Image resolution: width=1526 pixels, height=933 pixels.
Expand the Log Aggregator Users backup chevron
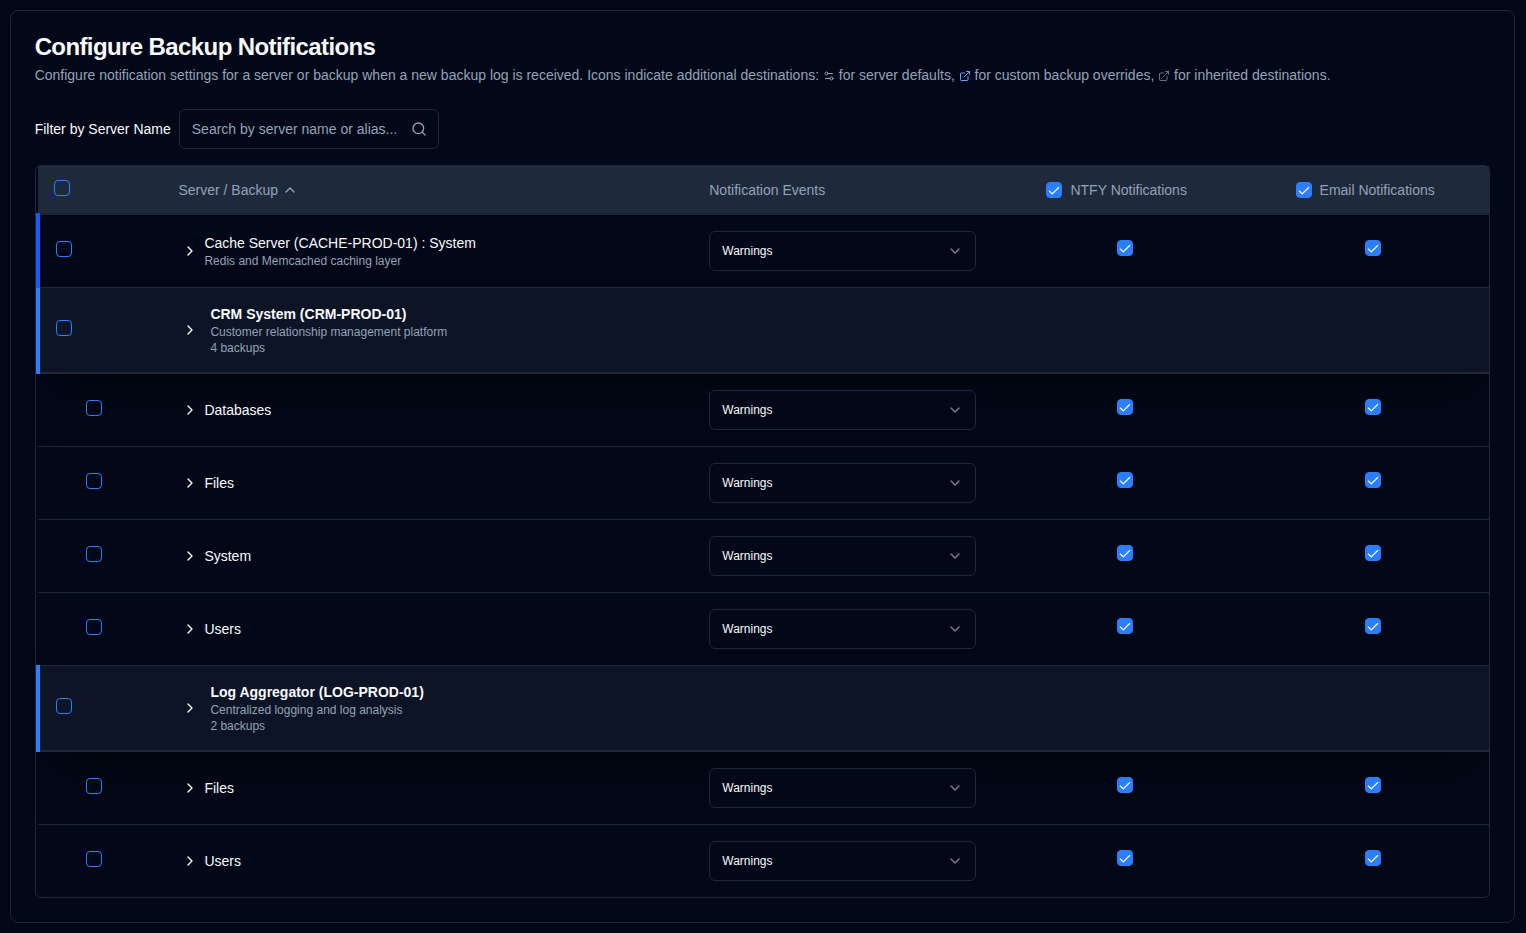190,861
